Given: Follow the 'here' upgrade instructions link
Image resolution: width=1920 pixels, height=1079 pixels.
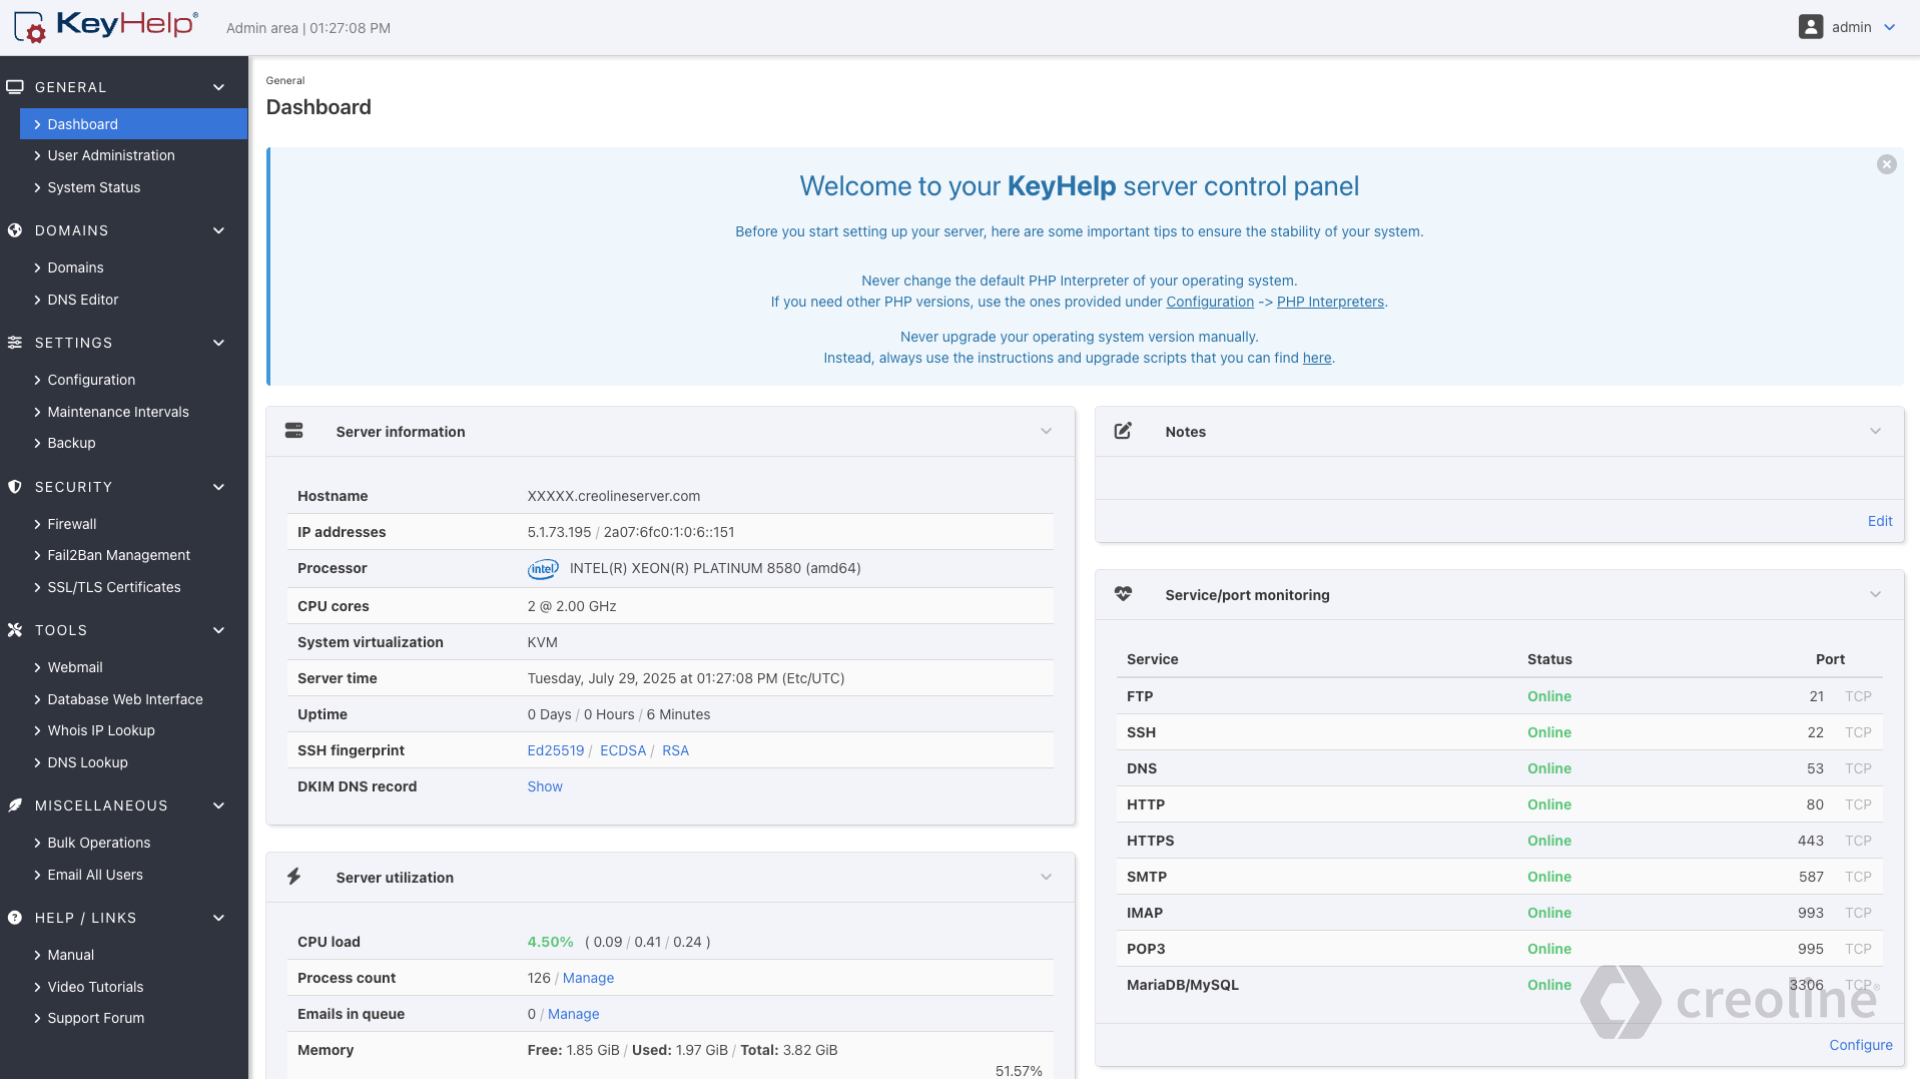Looking at the screenshot, I should 1316,358.
